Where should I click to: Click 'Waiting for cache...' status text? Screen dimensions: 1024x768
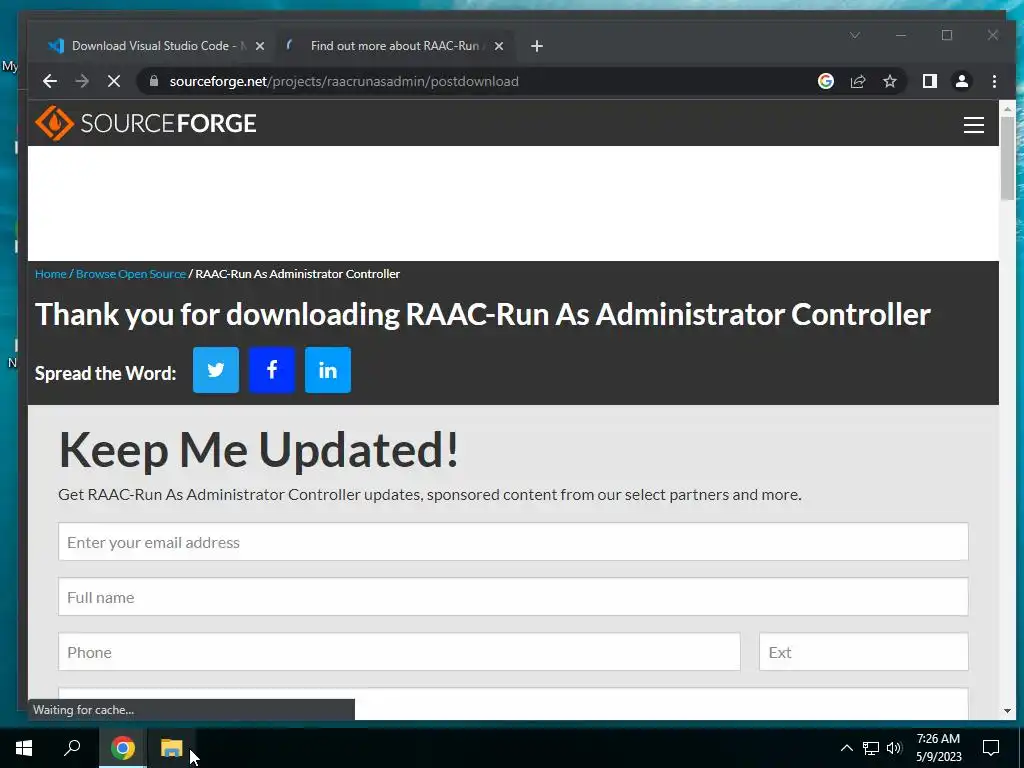[x=84, y=710]
